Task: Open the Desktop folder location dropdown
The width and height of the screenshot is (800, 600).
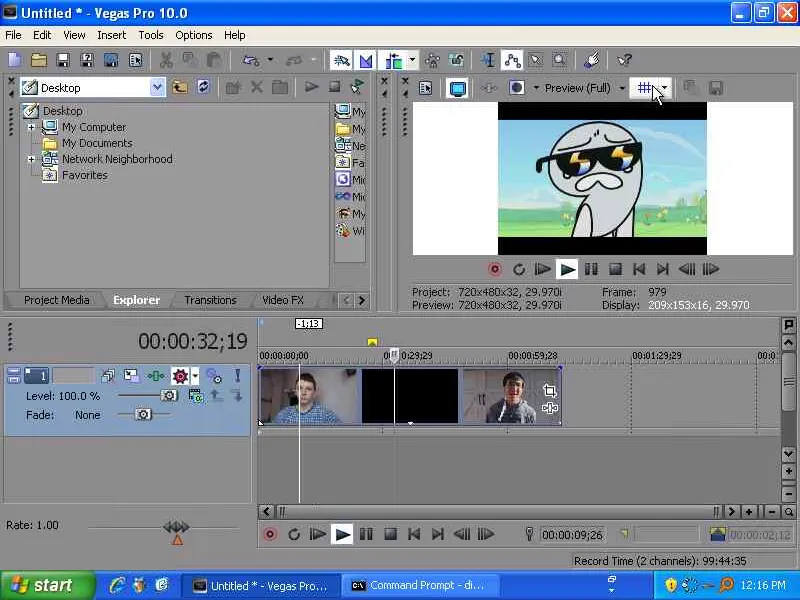Action: coord(157,88)
